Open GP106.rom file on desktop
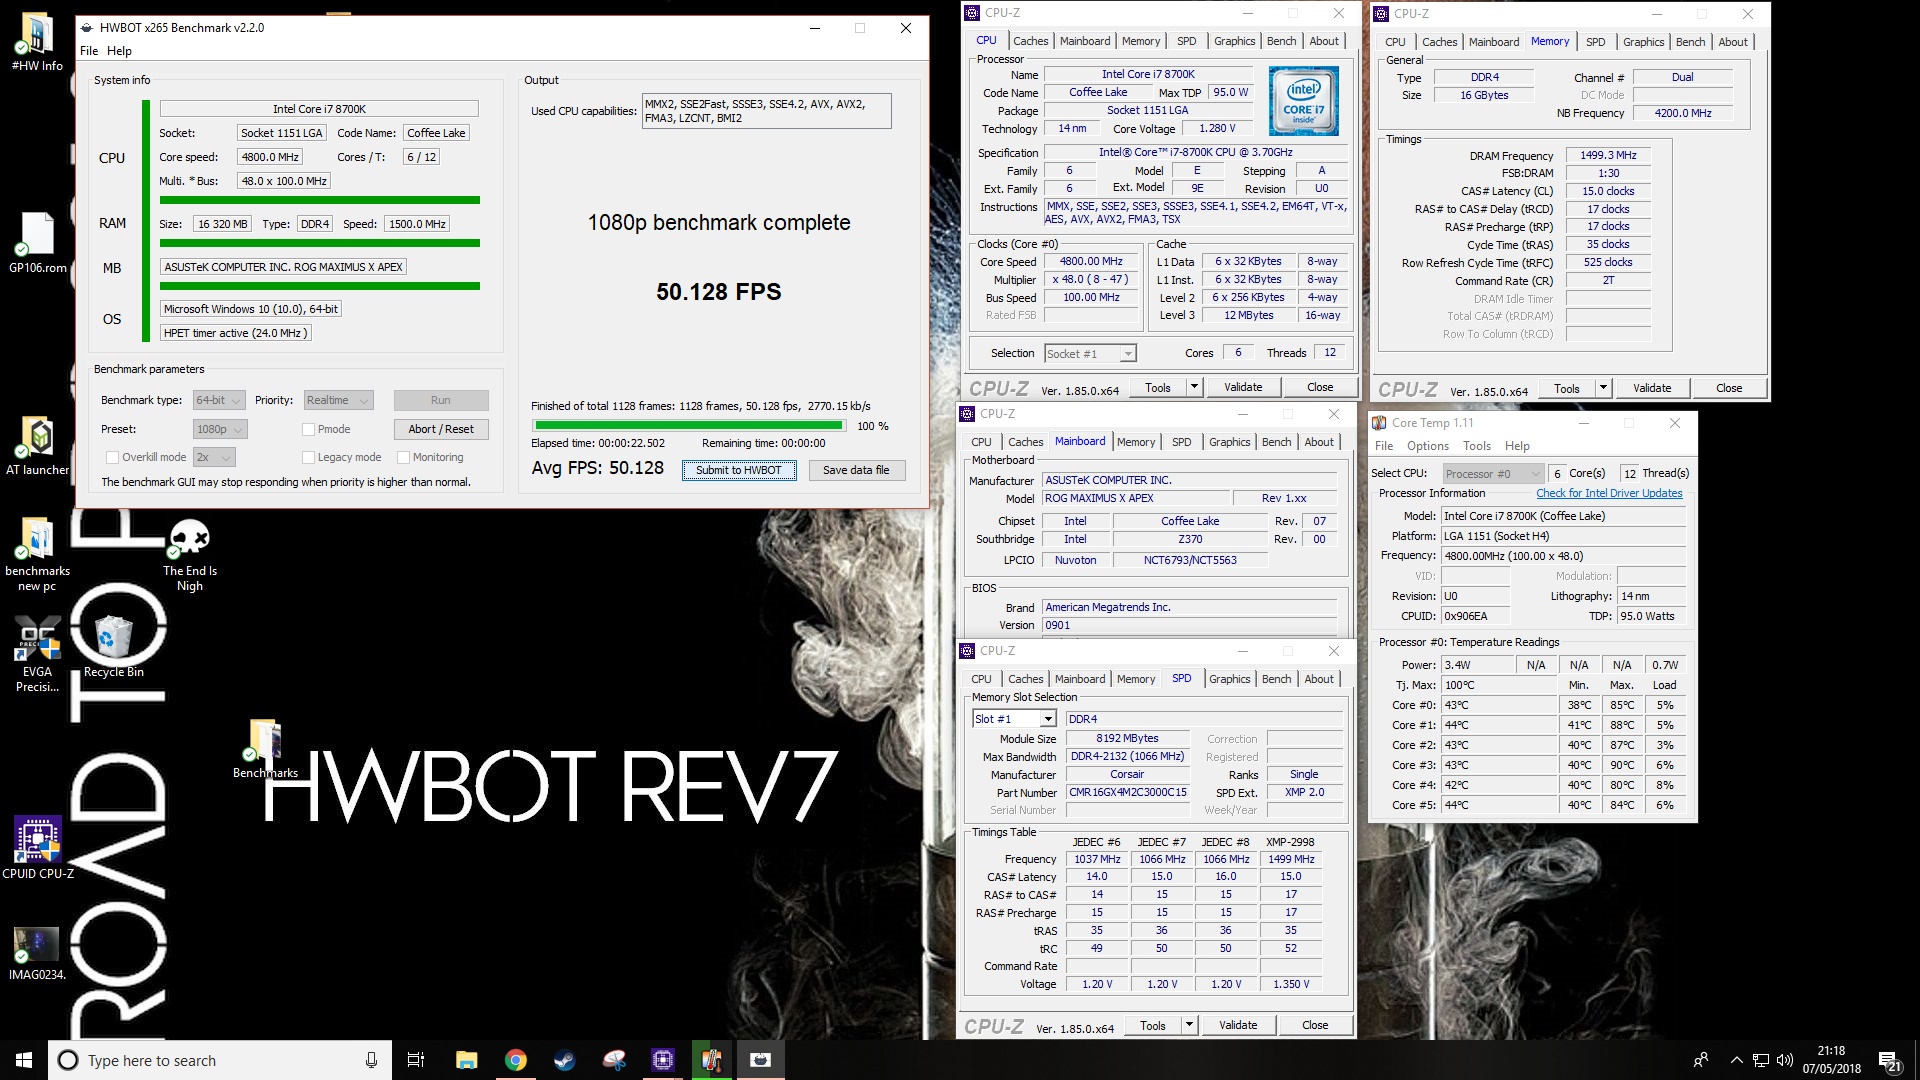 point(37,243)
